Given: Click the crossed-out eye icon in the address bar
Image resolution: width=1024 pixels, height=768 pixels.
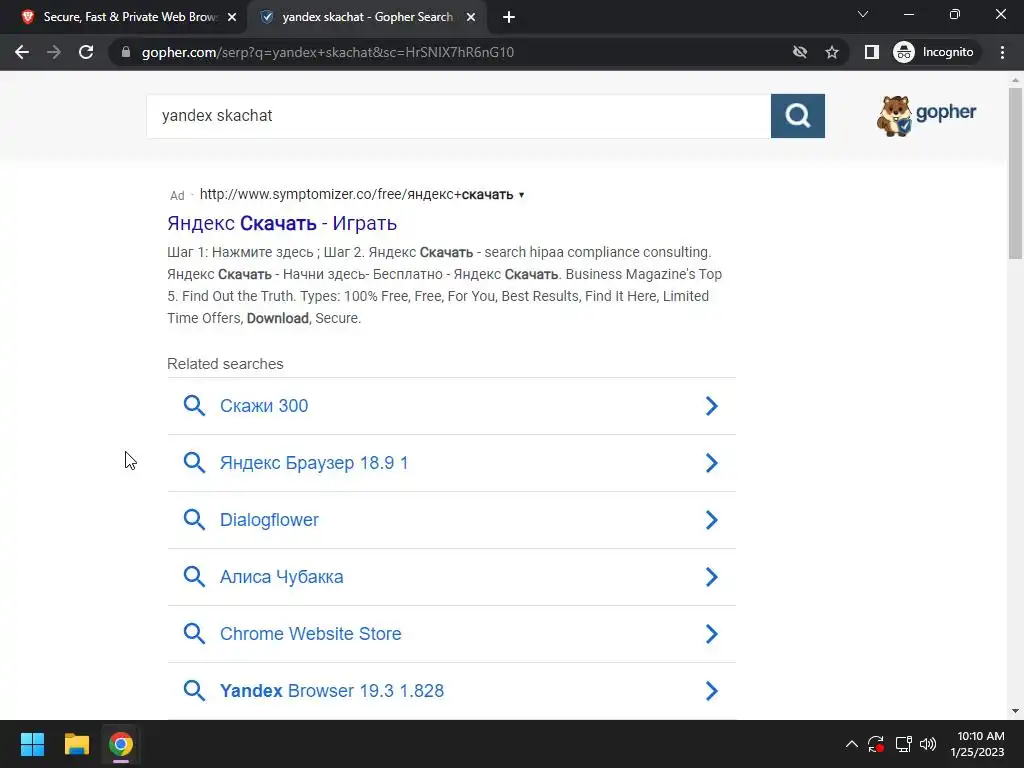Looking at the screenshot, I should pos(799,52).
